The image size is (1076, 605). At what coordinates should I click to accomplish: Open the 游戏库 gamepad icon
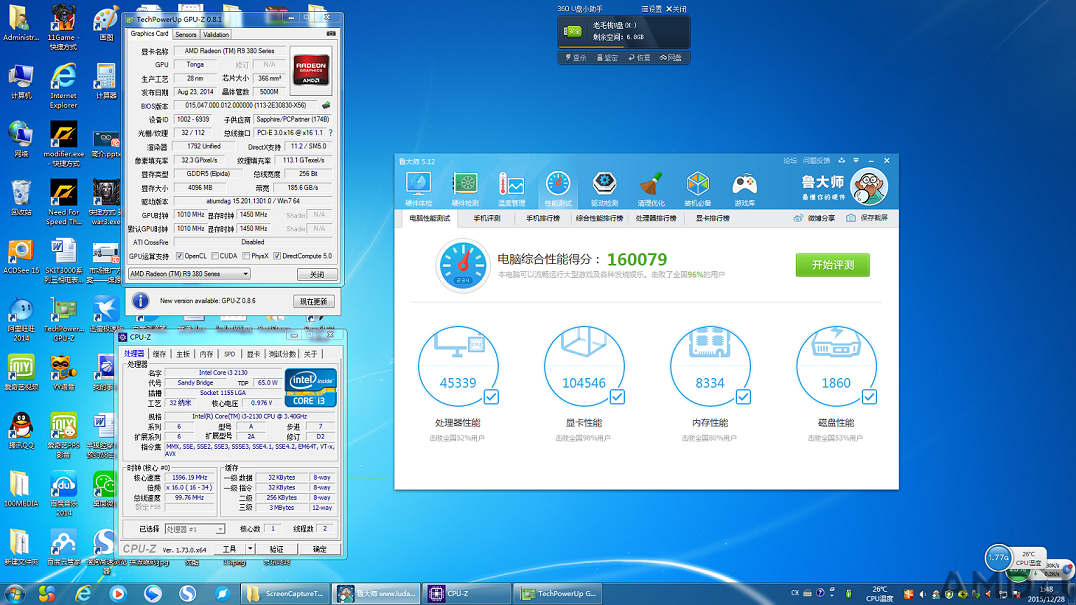coord(745,189)
